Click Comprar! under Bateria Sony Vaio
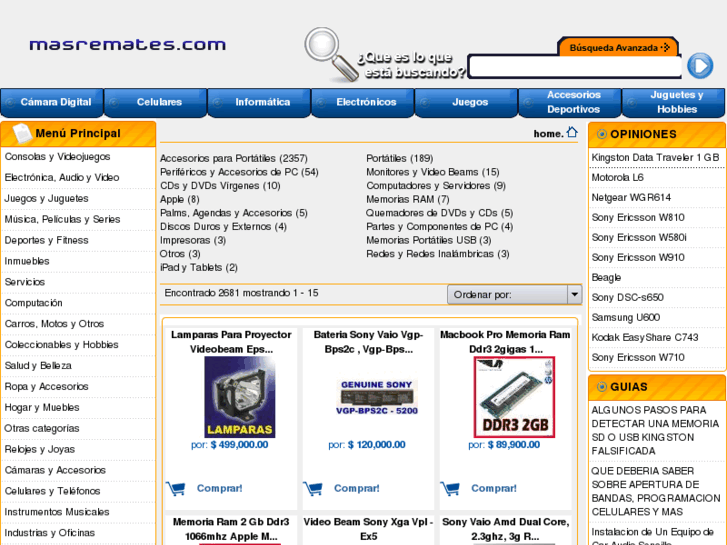Viewport: 727px width, 545px height. 357,488
